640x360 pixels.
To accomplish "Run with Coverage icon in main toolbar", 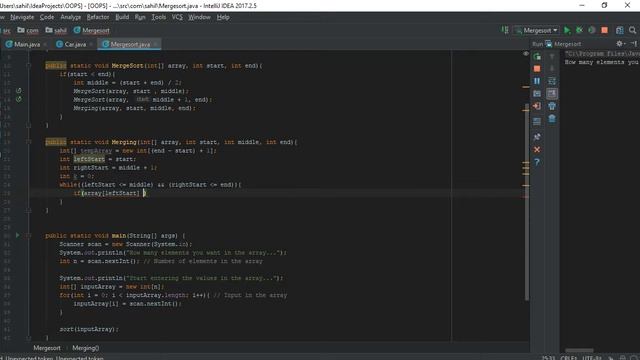I will [591, 30].
